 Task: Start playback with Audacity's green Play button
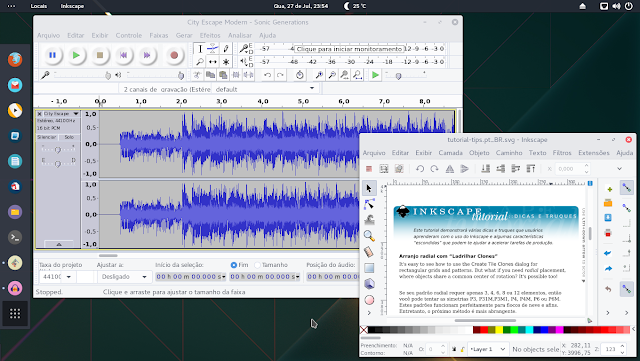[76, 55]
